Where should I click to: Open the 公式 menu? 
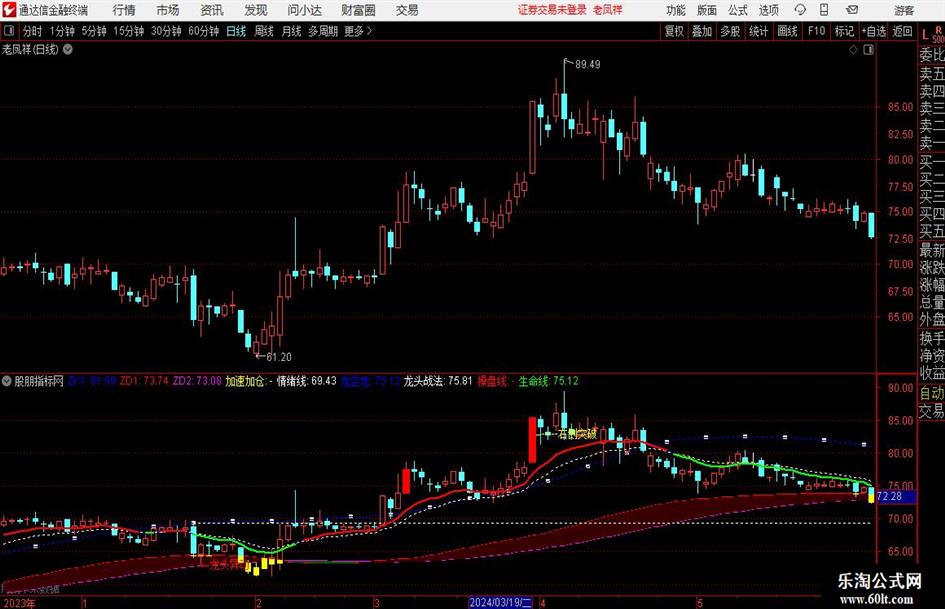coord(737,10)
